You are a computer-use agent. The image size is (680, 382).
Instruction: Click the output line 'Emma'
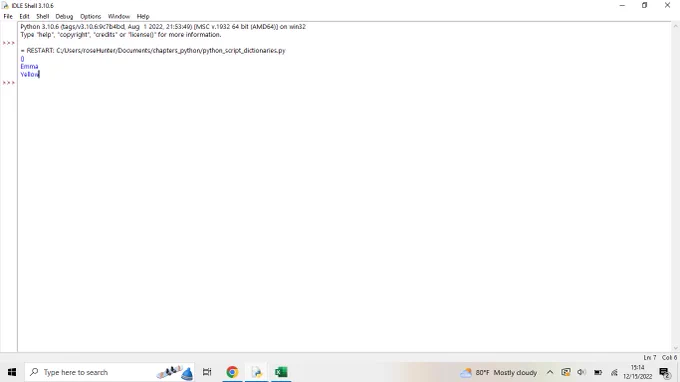click(29, 66)
